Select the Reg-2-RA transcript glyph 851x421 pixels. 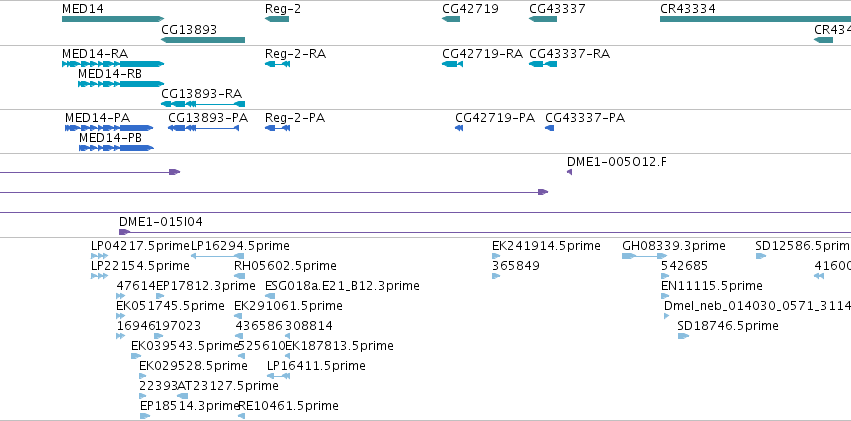pyautogui.click(x=277, y=64)
